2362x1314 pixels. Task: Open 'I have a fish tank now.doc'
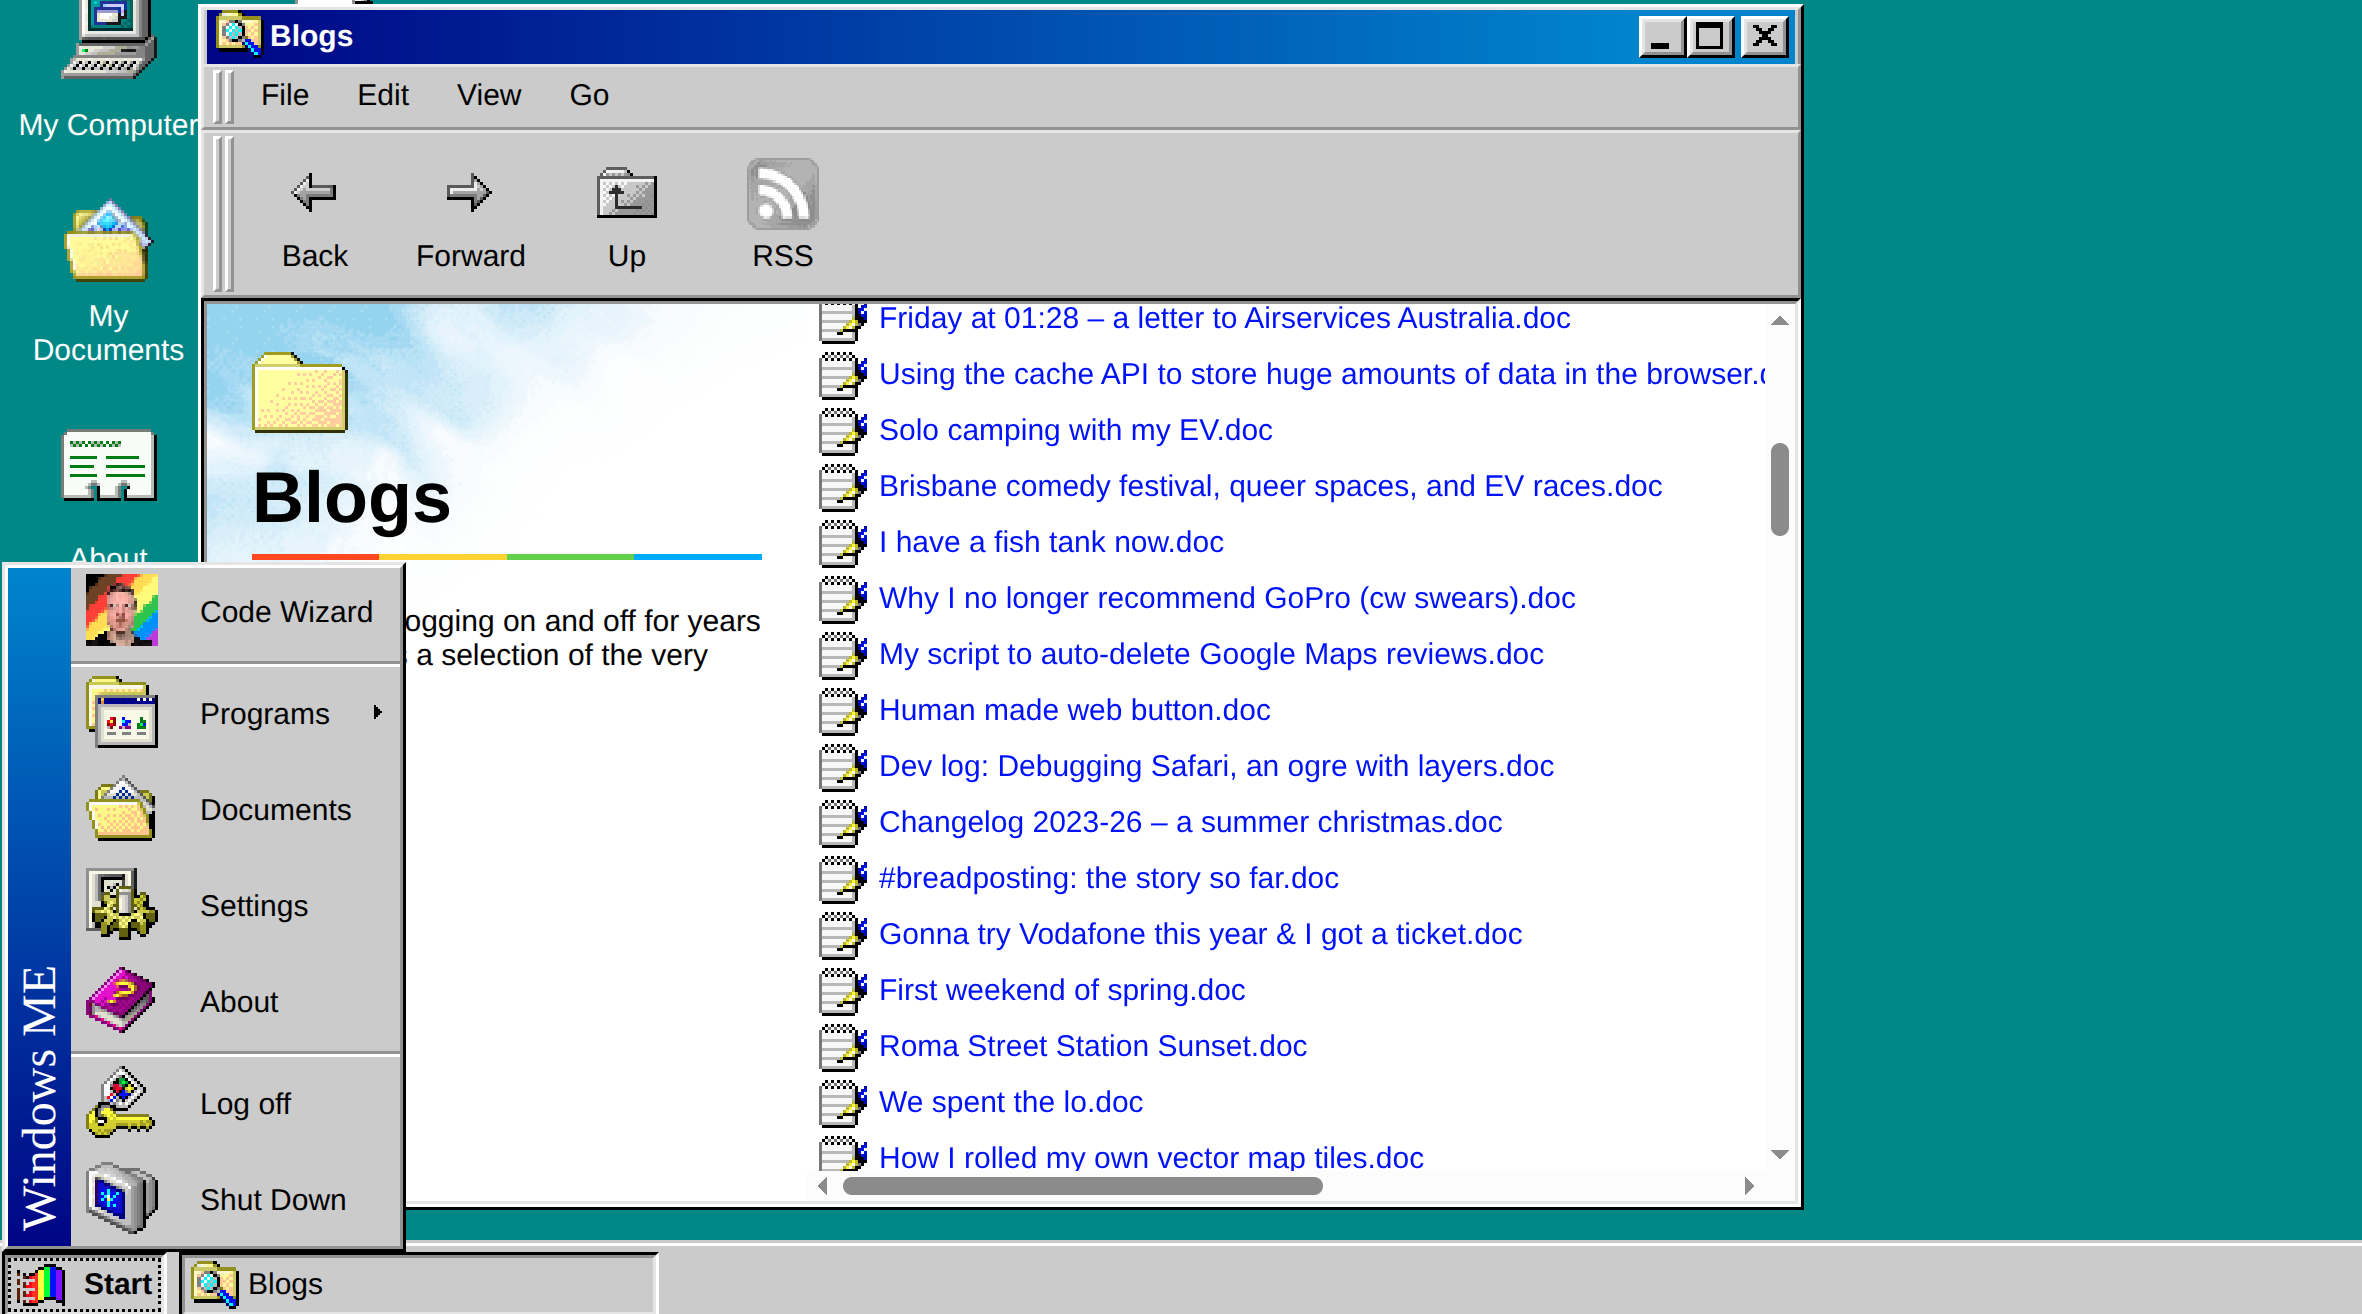coord(1050,542)
